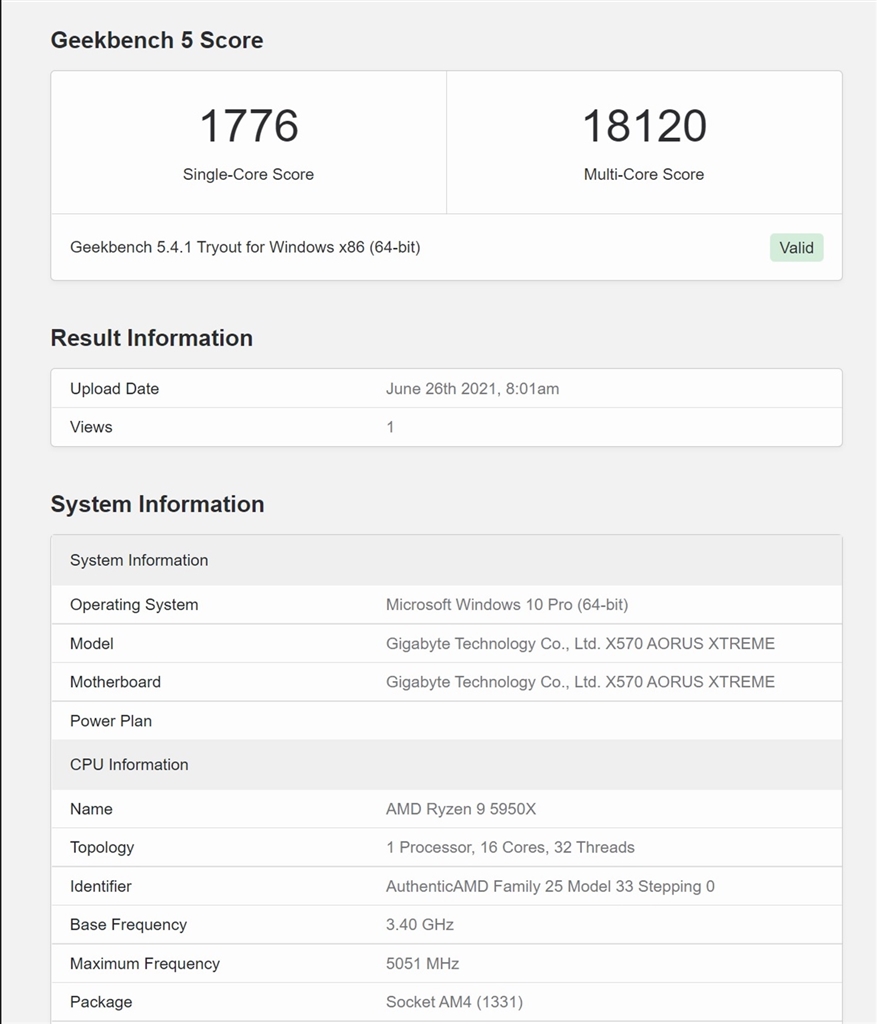Click the empty Power Plan row
The image size is (877, 1024).
(445, 721)
